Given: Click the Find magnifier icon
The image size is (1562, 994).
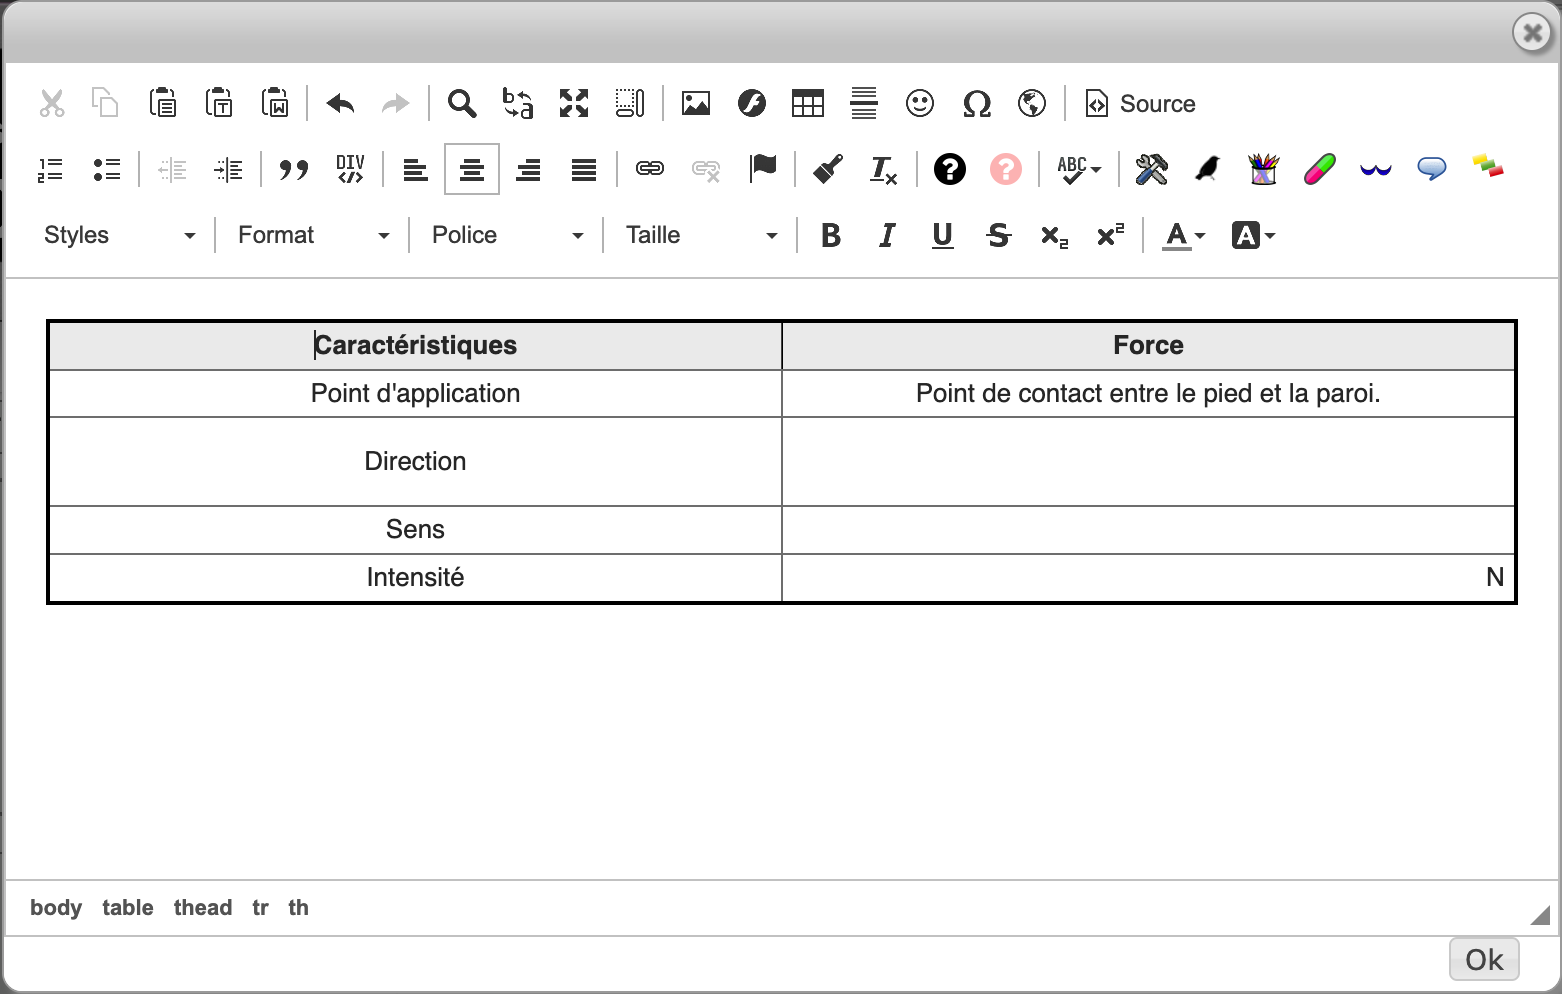Looking at the screenshot, I should [461, 104].
